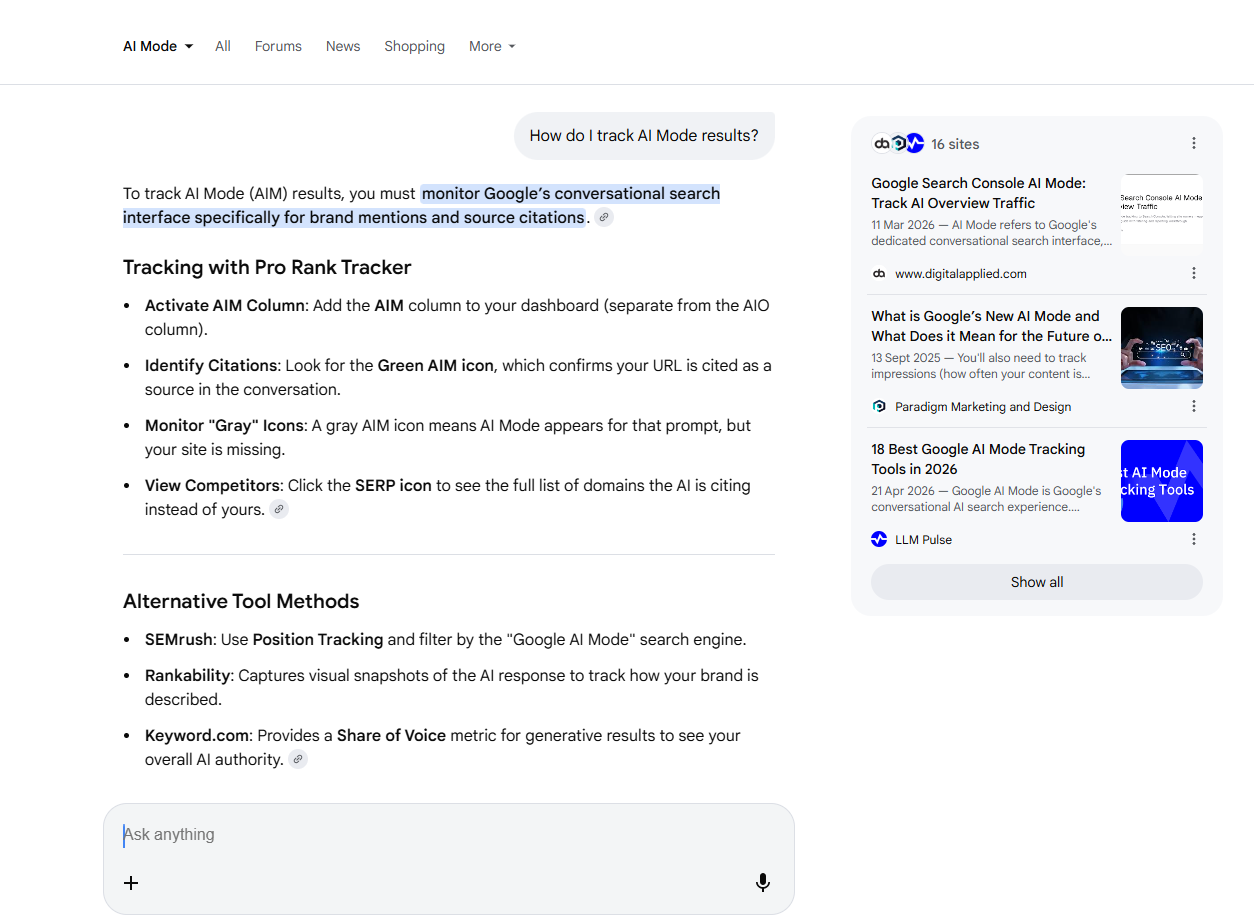The image size is (1254, 924).
Task: Open options for the LLM Pulse result
Action: pos(1194,539)
